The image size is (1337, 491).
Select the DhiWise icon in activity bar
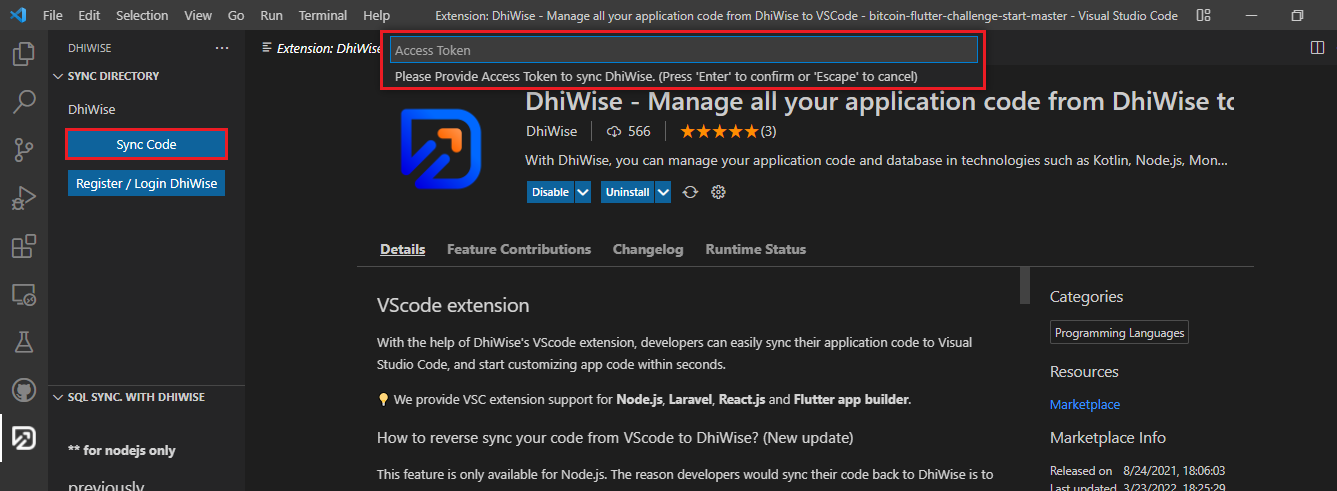(24, 438)
